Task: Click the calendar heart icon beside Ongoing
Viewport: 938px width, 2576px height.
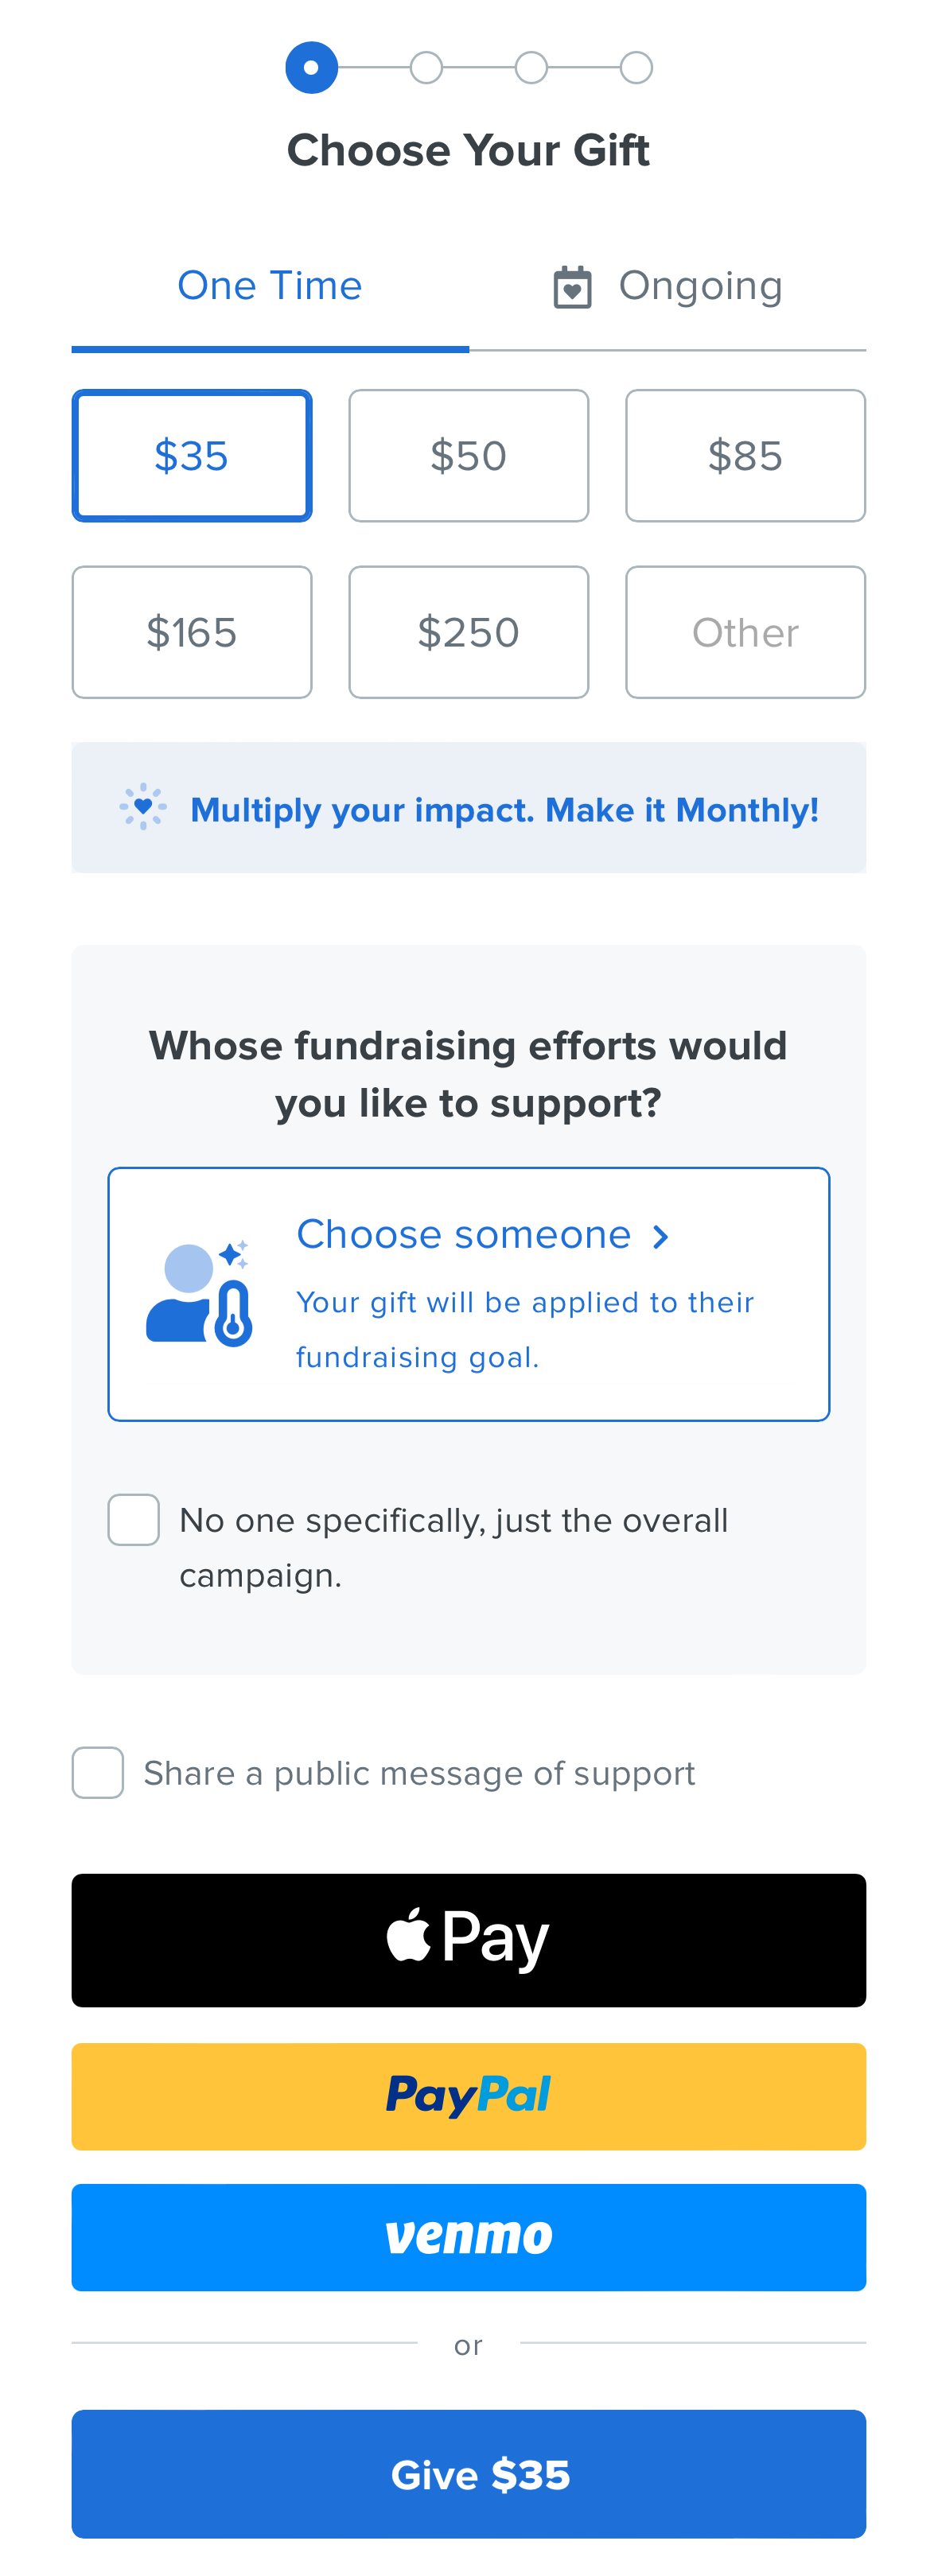Action: tap(572, 288)
